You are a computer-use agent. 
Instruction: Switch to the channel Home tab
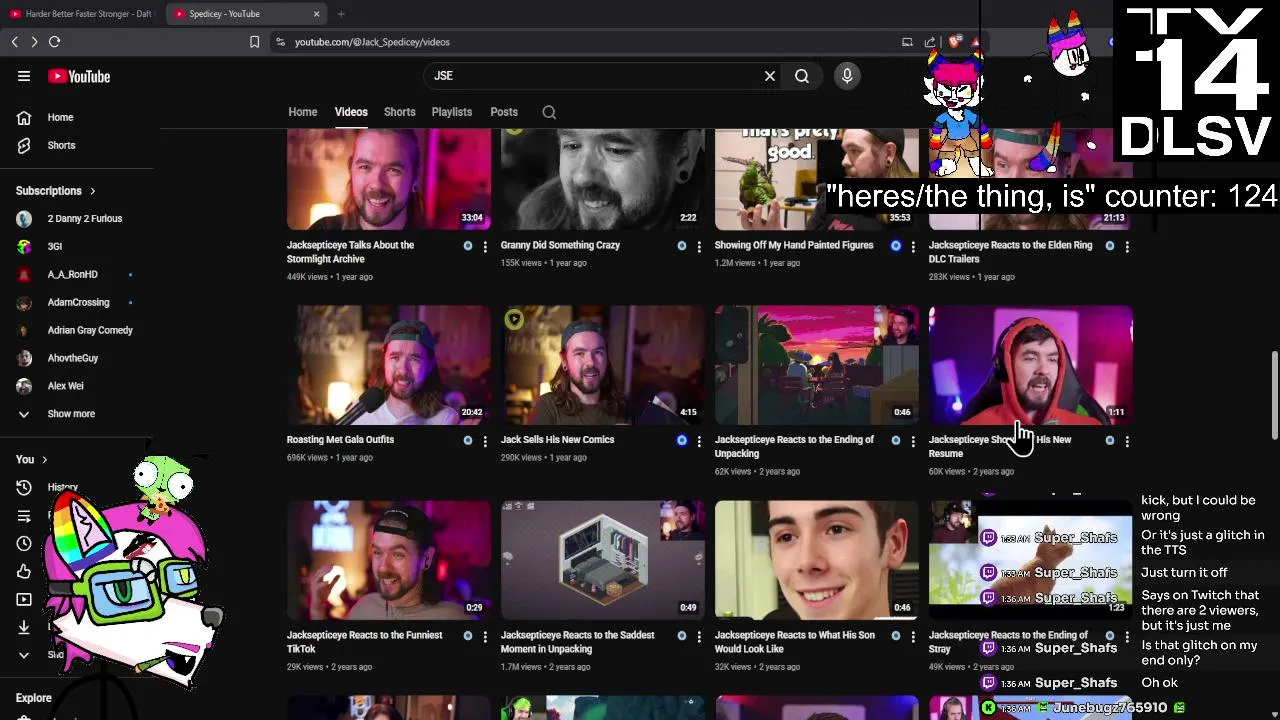coord(303,112)
